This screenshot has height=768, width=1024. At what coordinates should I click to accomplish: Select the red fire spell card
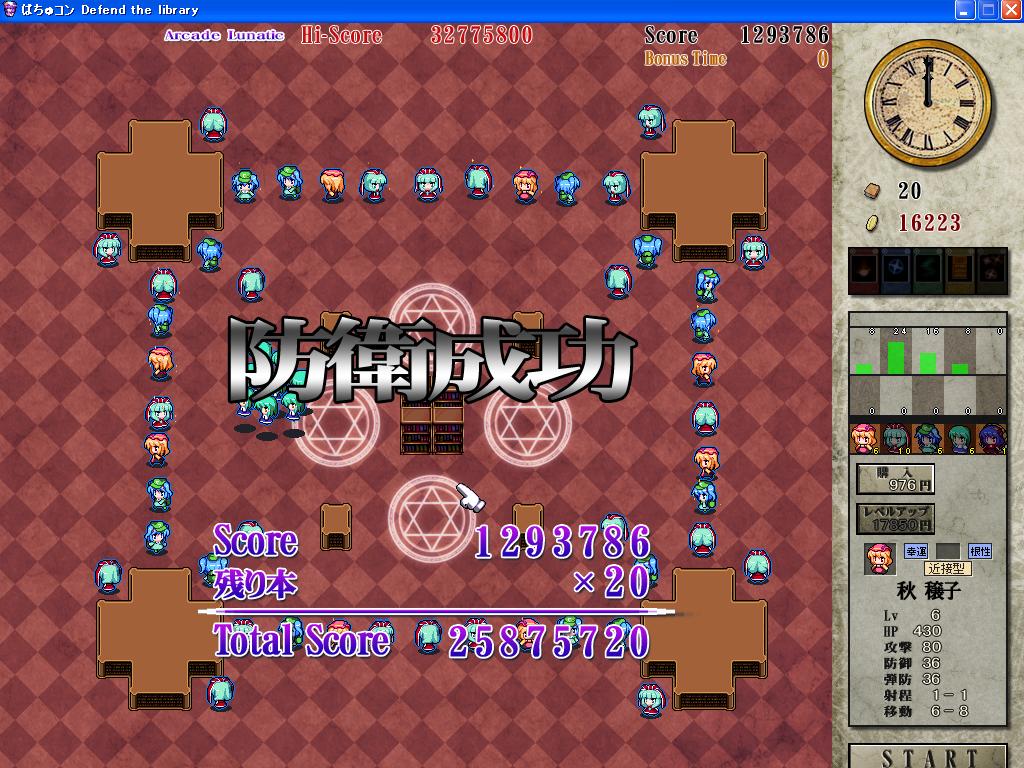(x=864, y=269)
